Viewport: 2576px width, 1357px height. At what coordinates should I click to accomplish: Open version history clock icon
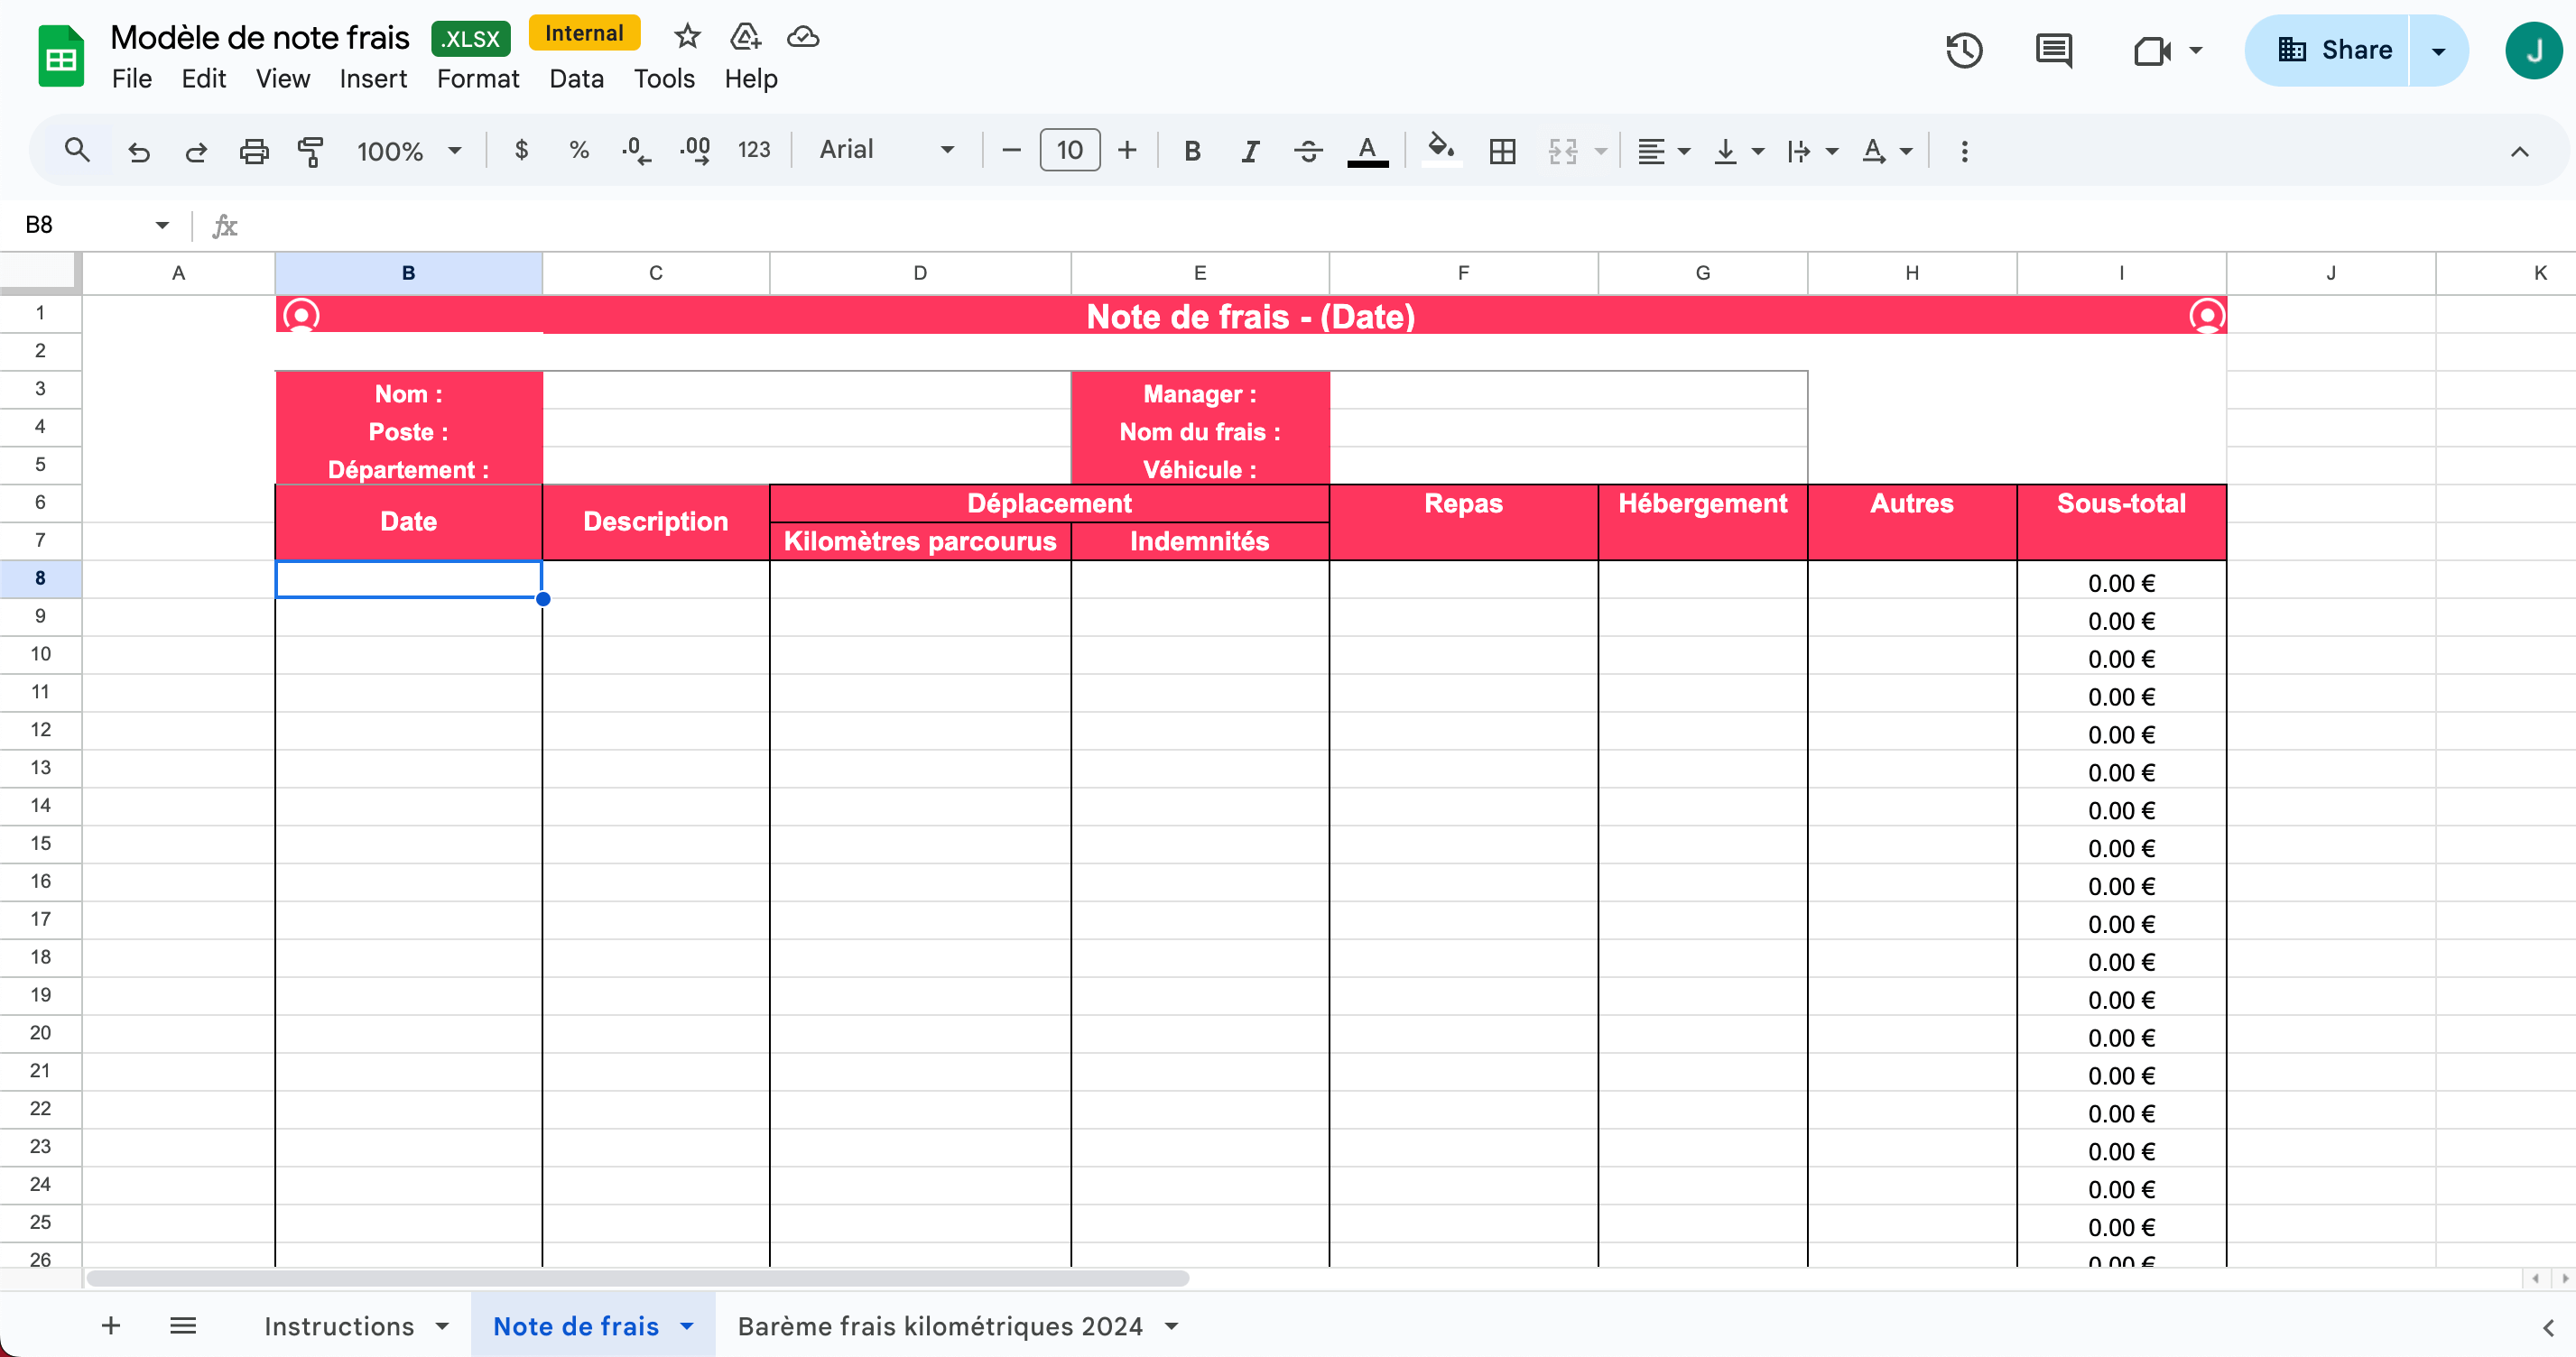point(1963,50)
